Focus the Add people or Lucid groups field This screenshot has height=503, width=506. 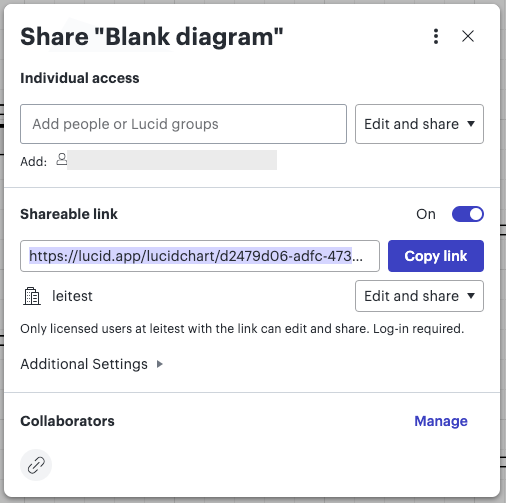coord(183,124)
